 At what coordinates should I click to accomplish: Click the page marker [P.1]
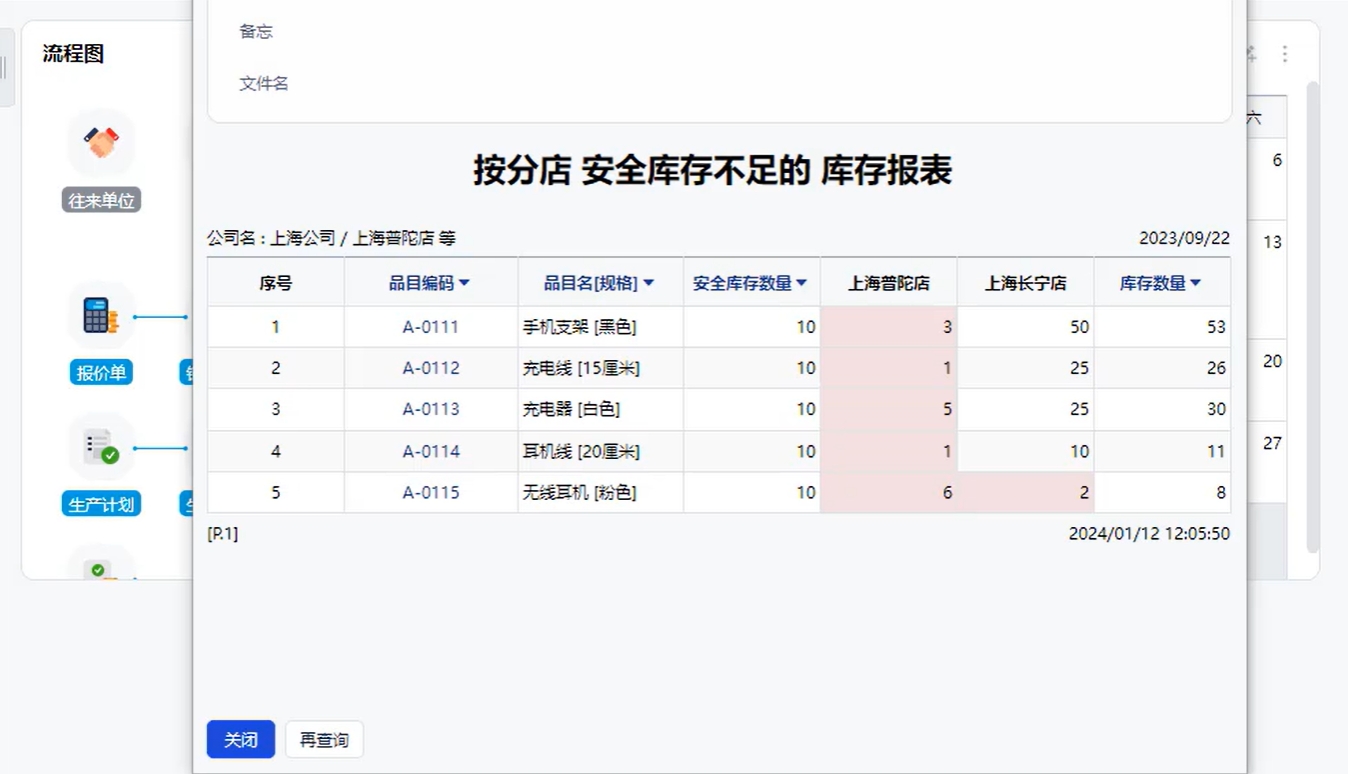[x=222, y=533]
